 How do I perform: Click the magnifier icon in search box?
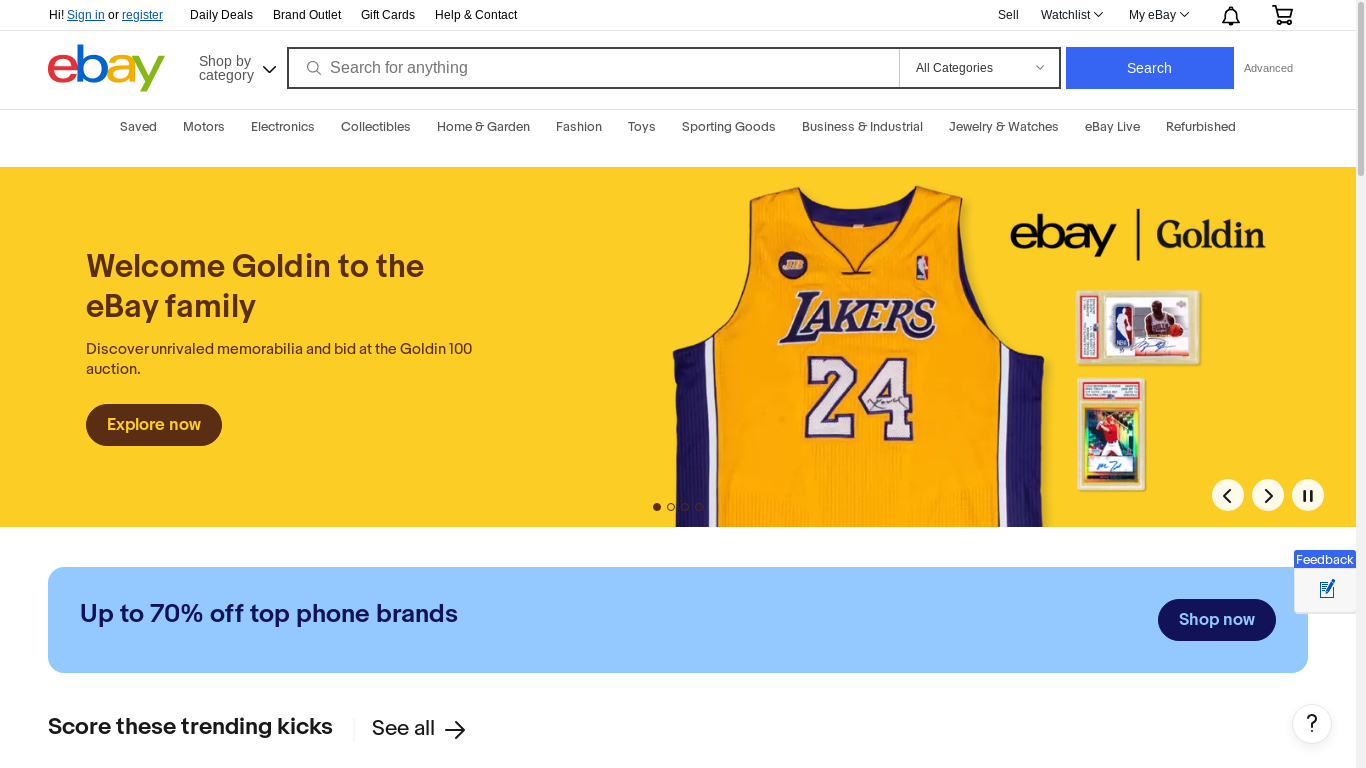[313, 68]
